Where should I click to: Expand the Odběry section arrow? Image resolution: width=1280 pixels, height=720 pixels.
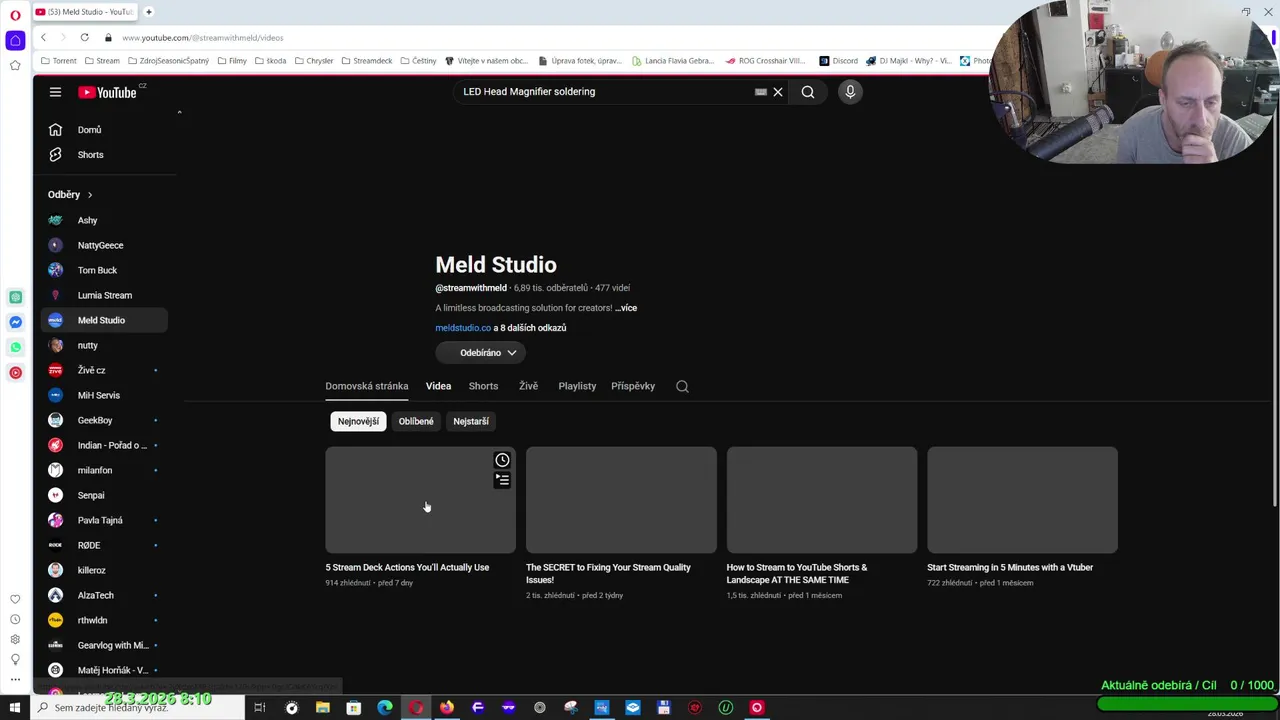click(x=89, y=195)
